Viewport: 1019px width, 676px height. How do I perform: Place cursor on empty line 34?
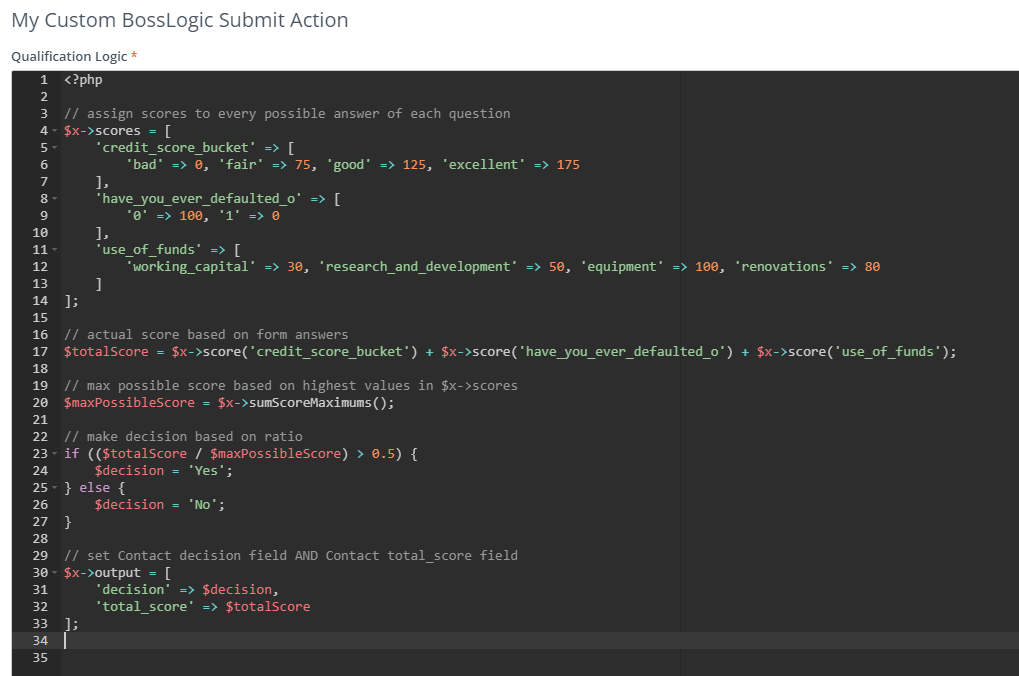pyautogui.click(x=300, y=641)
